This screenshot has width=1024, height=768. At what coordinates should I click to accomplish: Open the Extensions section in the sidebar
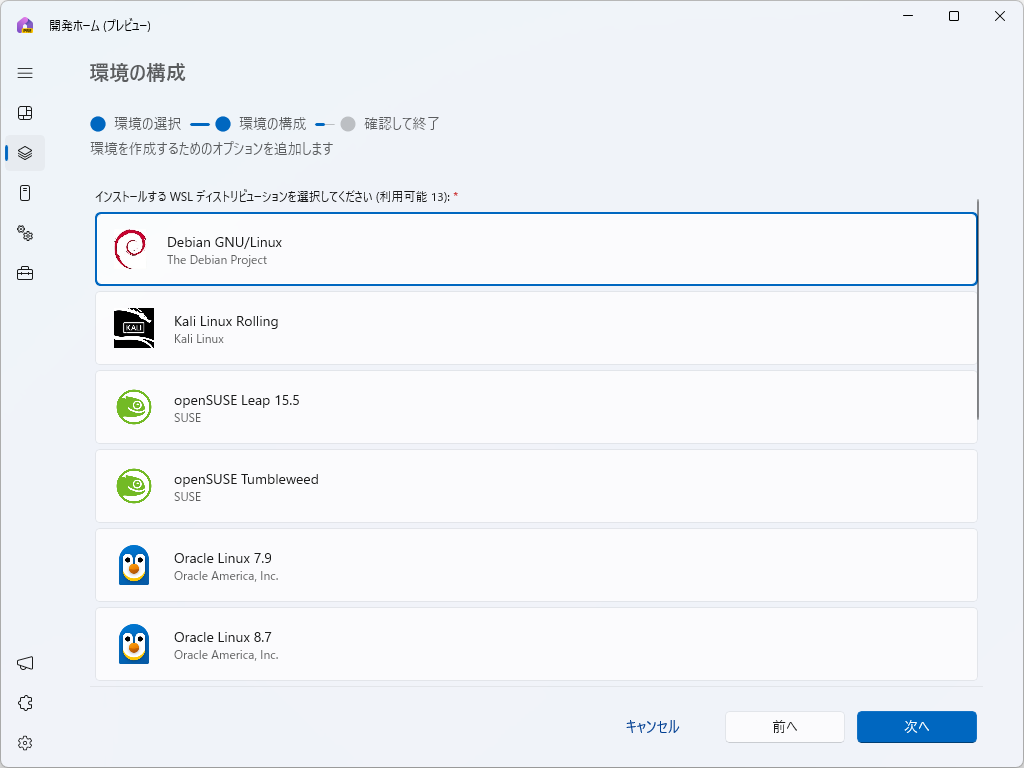[x=24, y=233]
